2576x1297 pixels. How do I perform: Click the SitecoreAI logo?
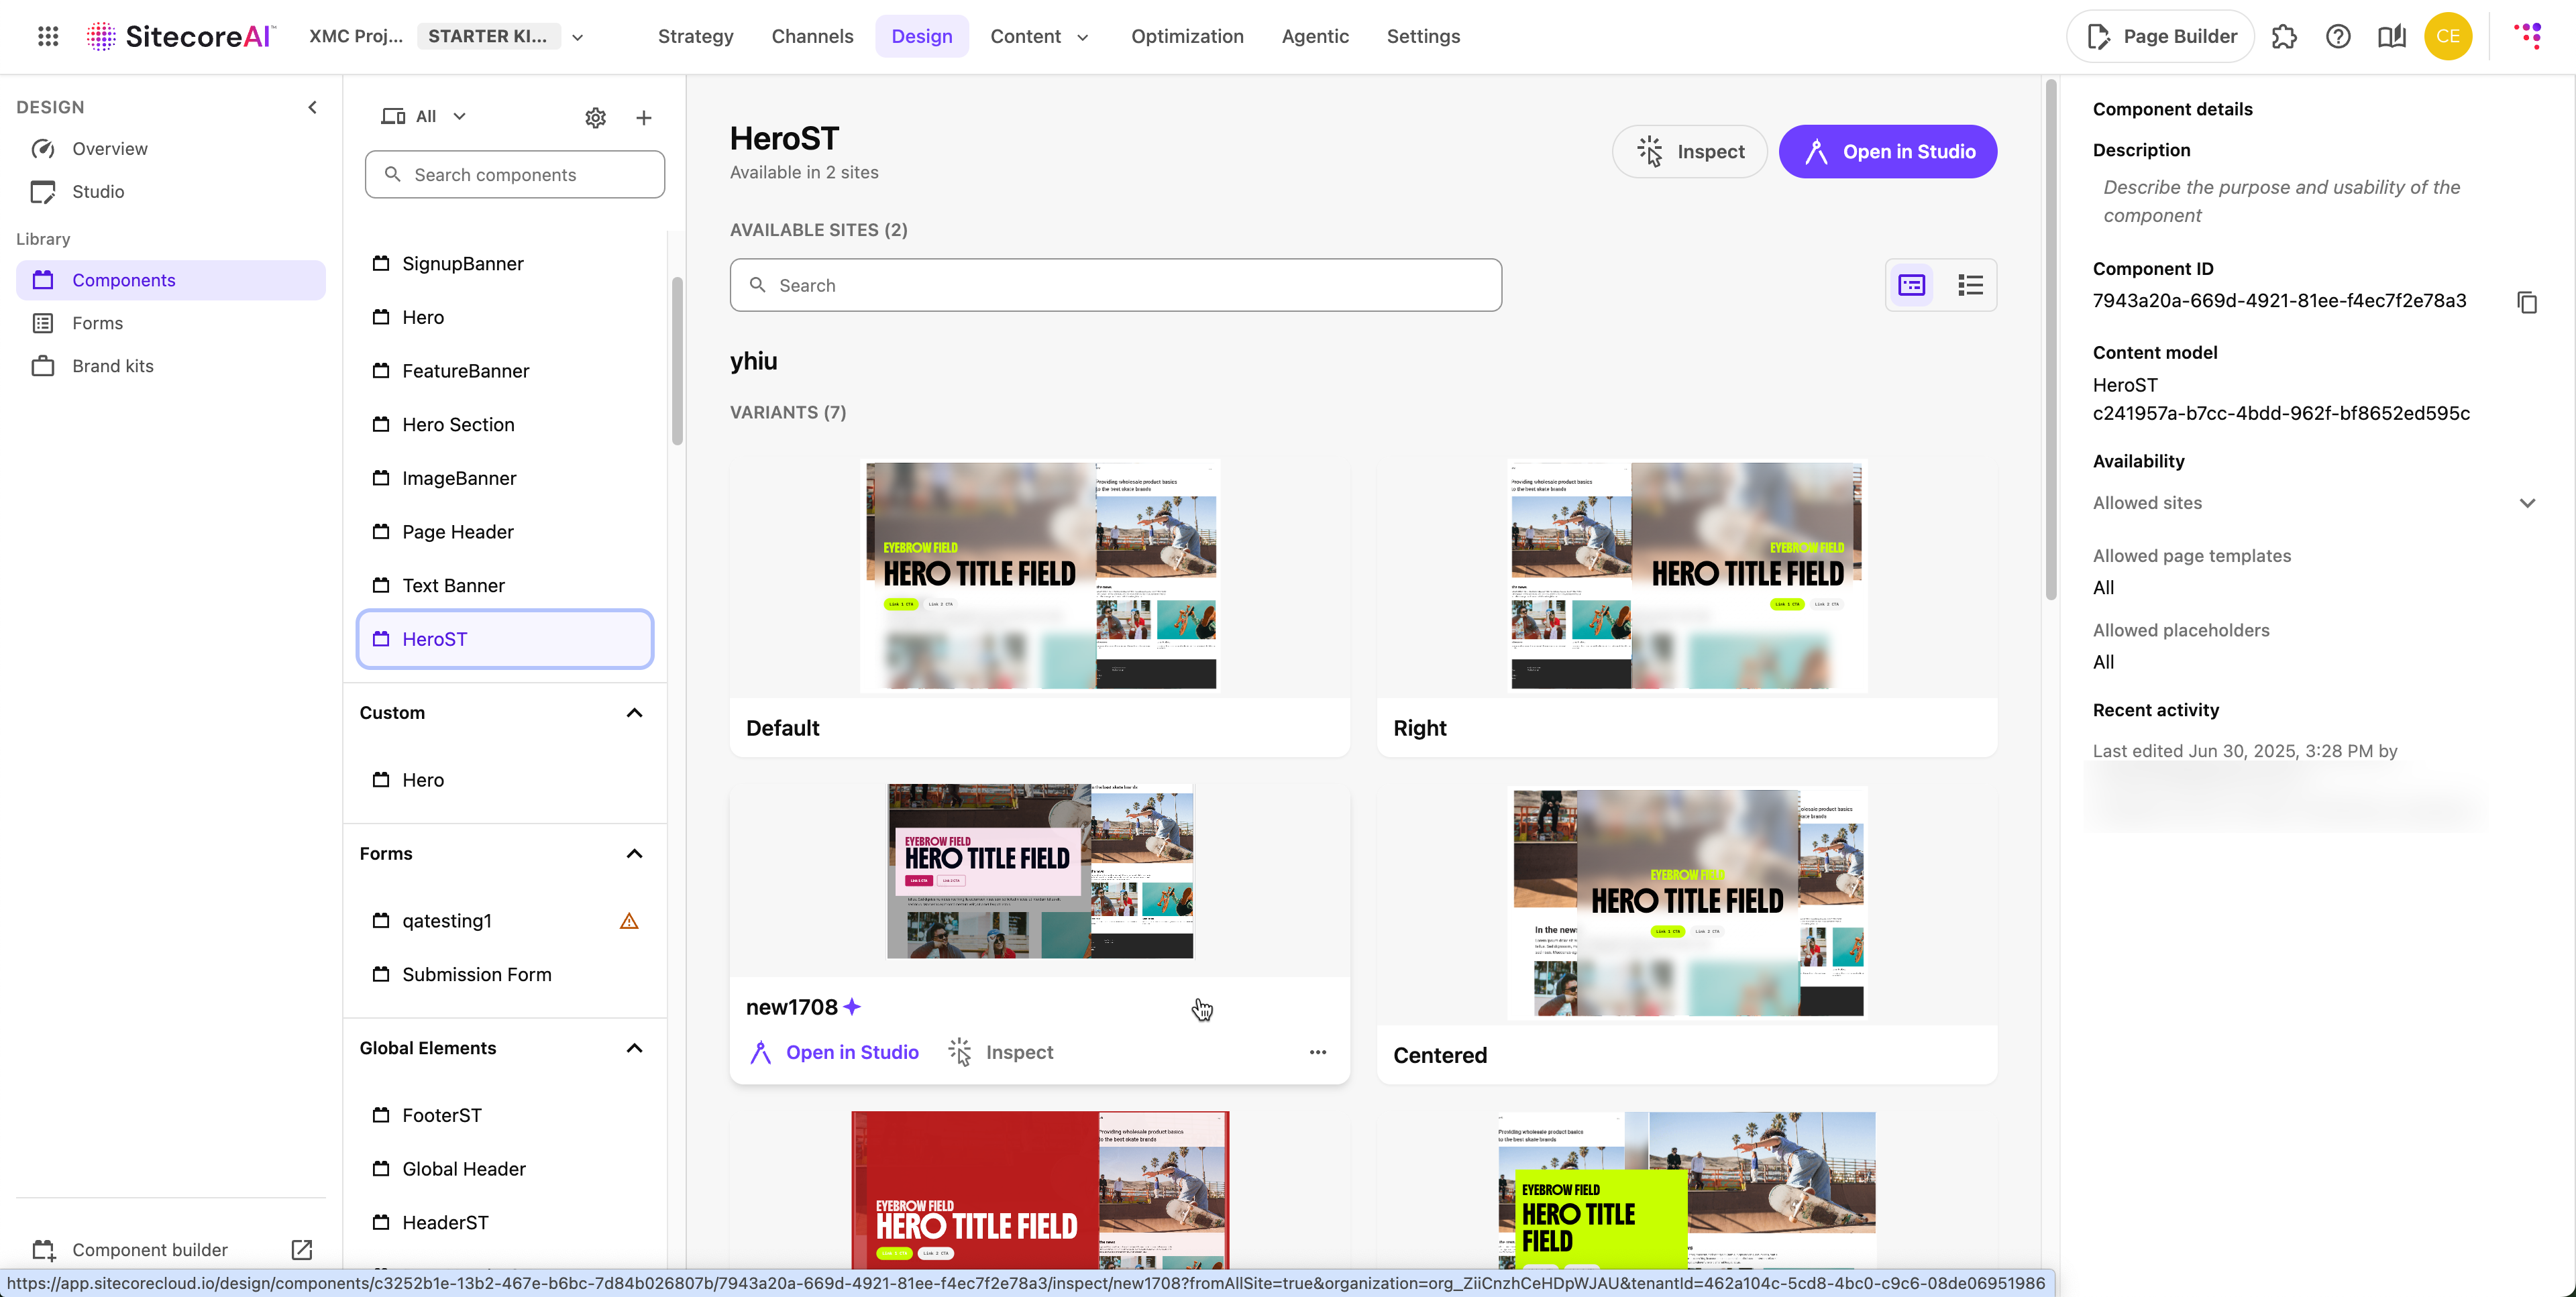180,36
